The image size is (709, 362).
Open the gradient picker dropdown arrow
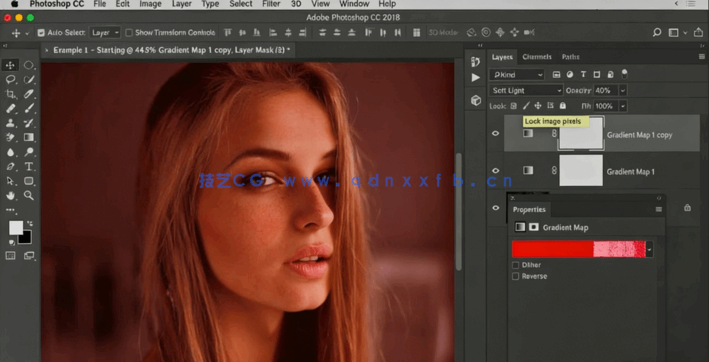point(650,249)
